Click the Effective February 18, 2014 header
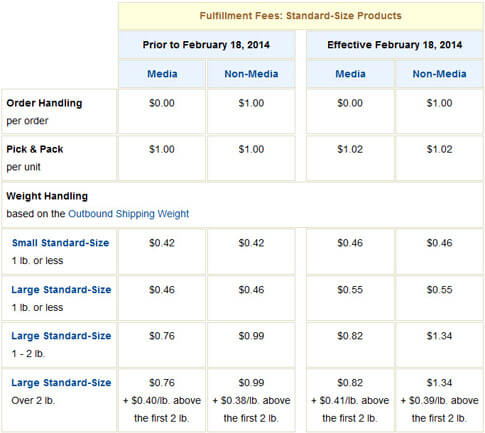This screenshot has height=433, width=485. point(395,45)
